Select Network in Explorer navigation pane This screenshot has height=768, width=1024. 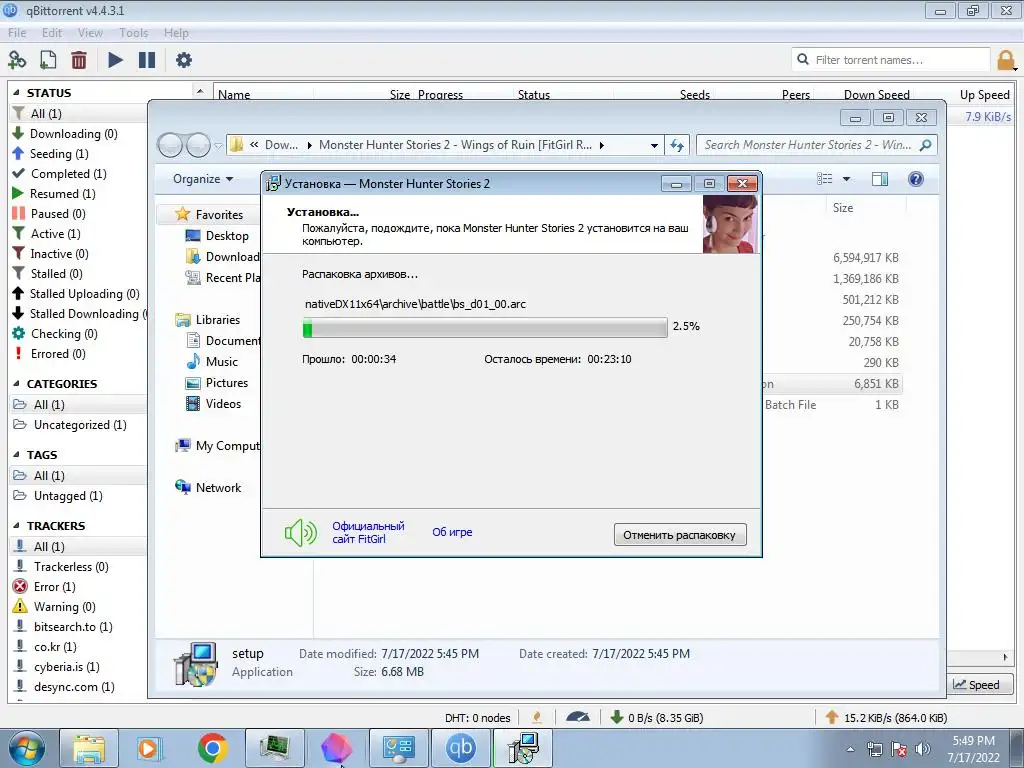(208, 488)
